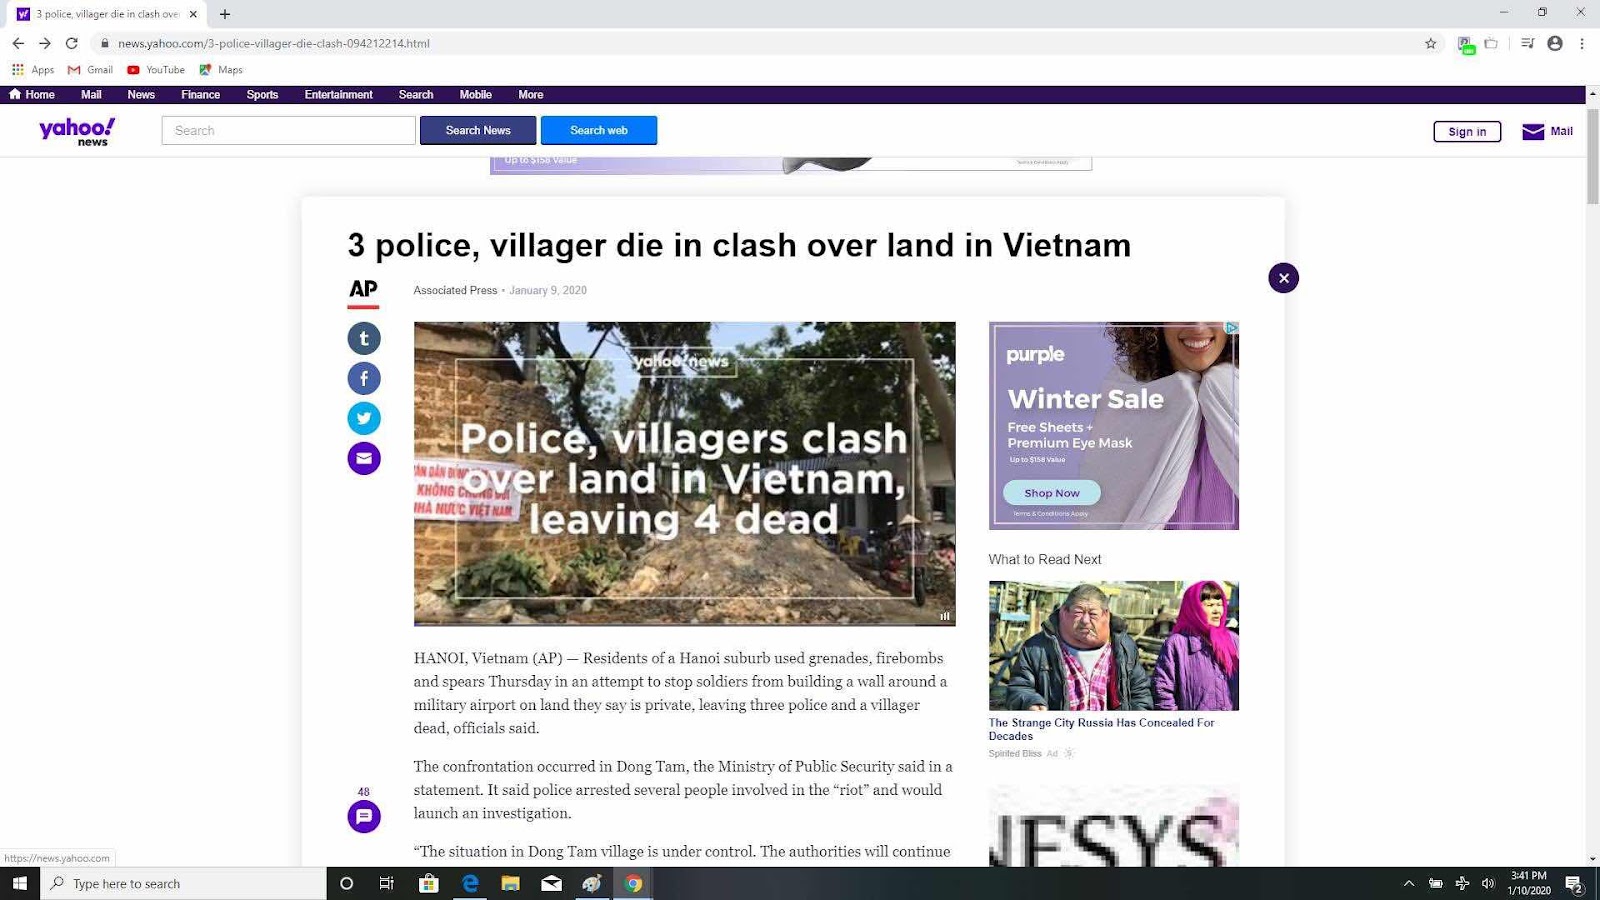
Task: Open the More menu in navigation bar
Action: [530, 95]
